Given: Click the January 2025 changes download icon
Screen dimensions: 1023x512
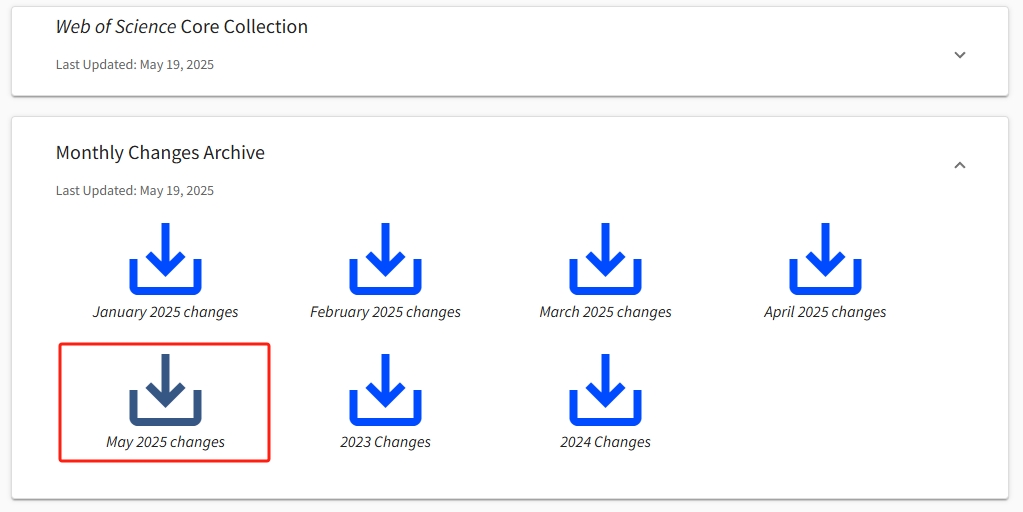Looking at the screenshot, I should click(x=165, y=258).
